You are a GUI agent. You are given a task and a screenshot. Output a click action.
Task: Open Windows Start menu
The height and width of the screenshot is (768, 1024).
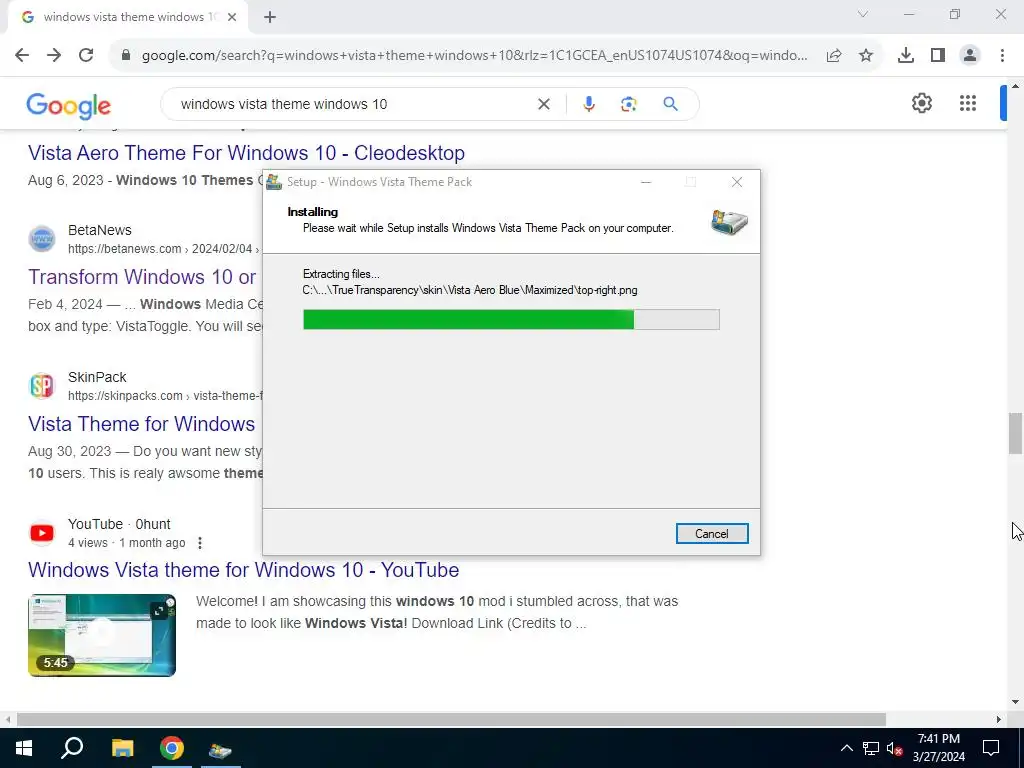(x=24, y=748)
